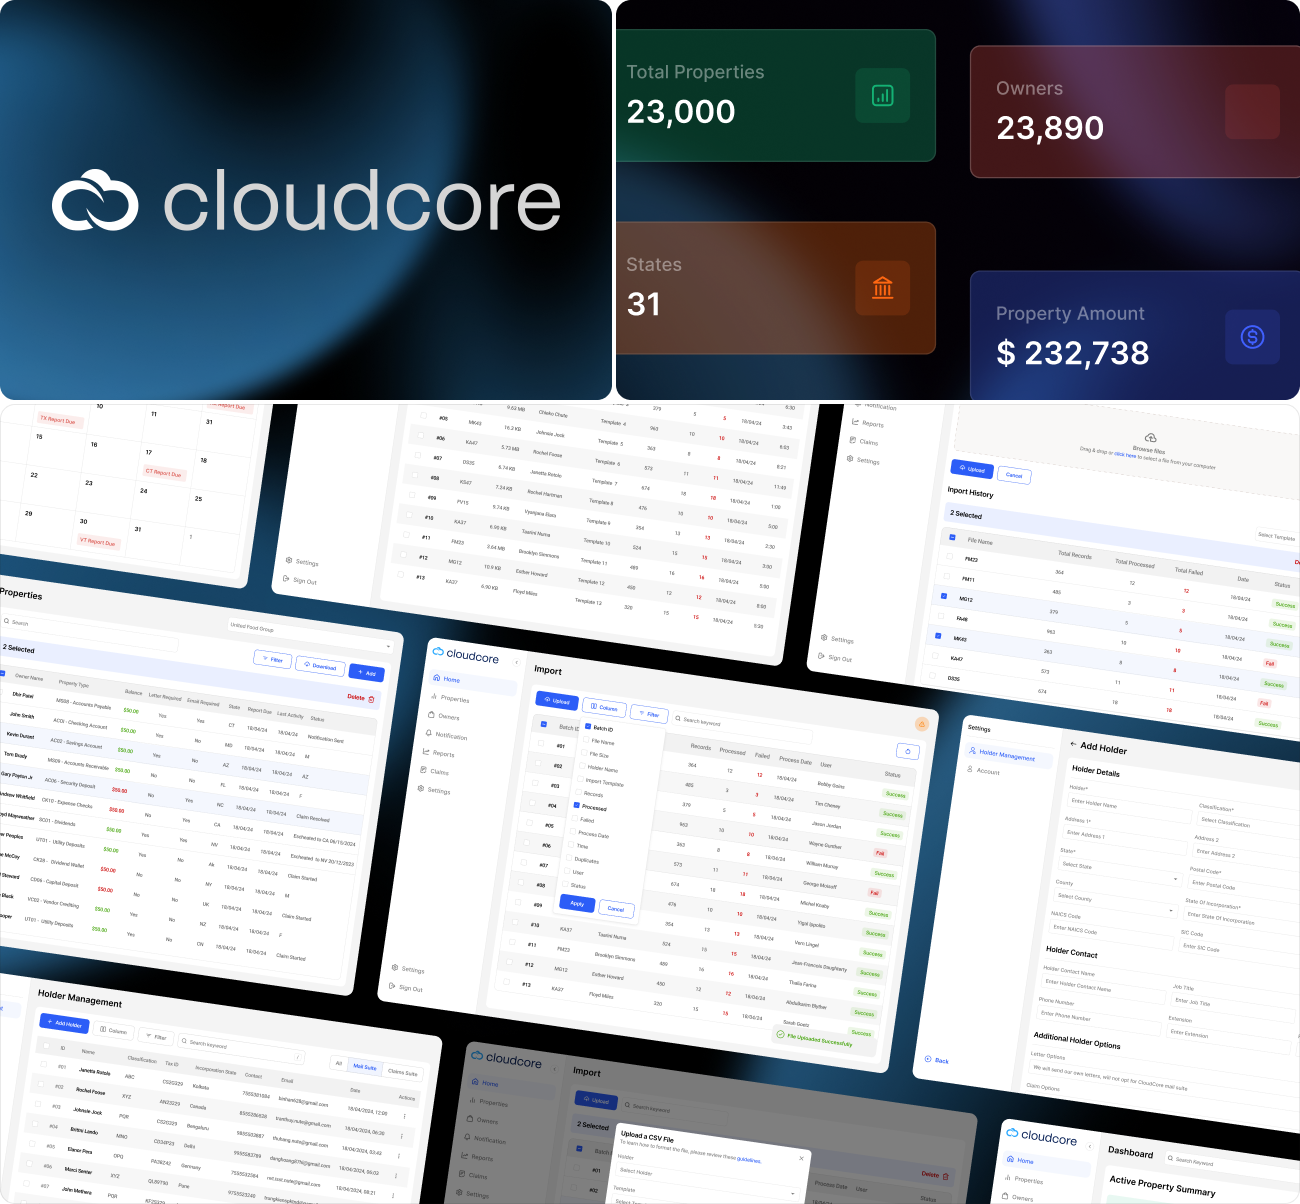Open Settings in the central Import screen sidebar
Image resolution: width=1300 pixels, height=1204 pixels.
pos(434,789)
